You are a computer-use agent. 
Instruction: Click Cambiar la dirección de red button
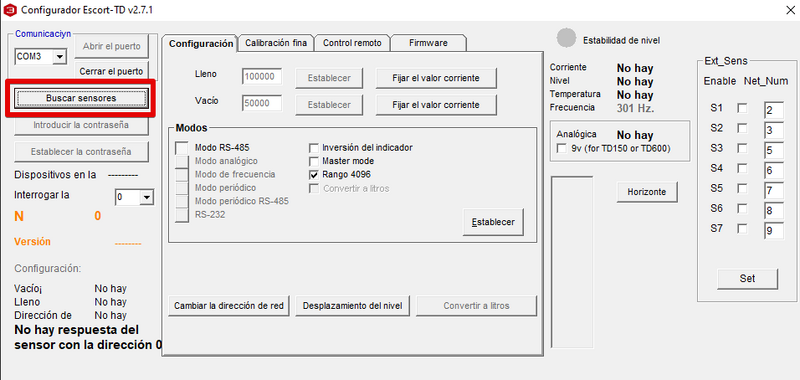[x=229, y=306]
